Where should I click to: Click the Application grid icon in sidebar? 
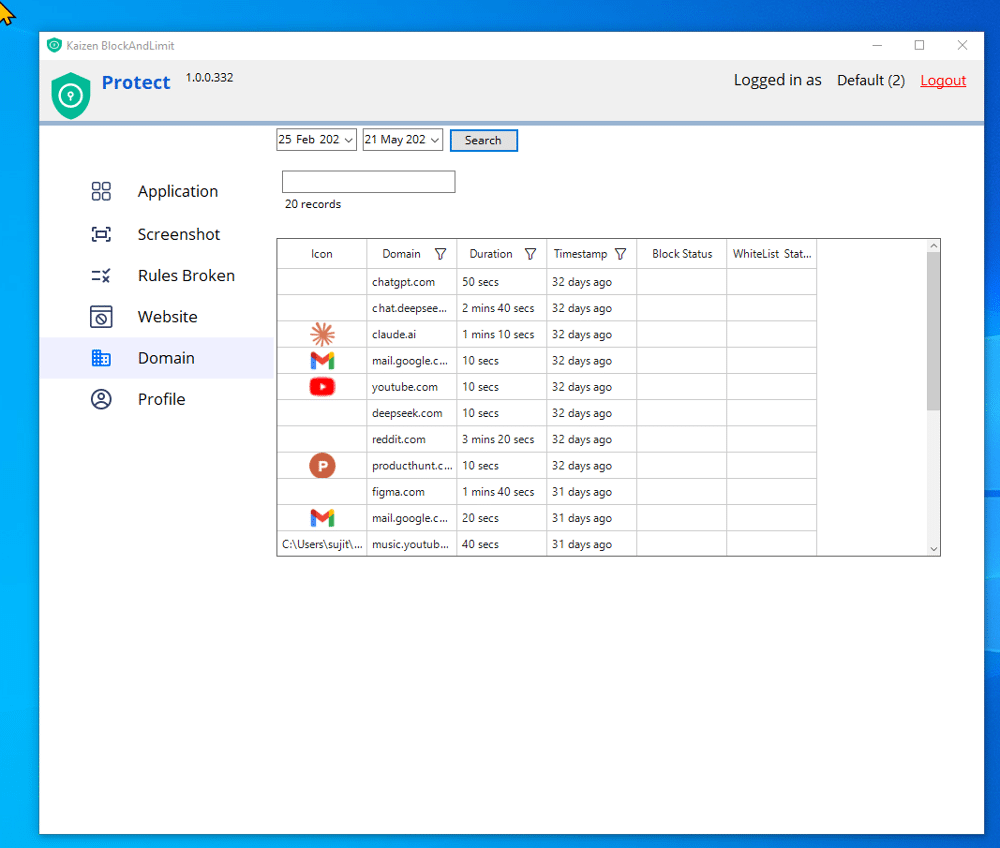tap(101, 191)
